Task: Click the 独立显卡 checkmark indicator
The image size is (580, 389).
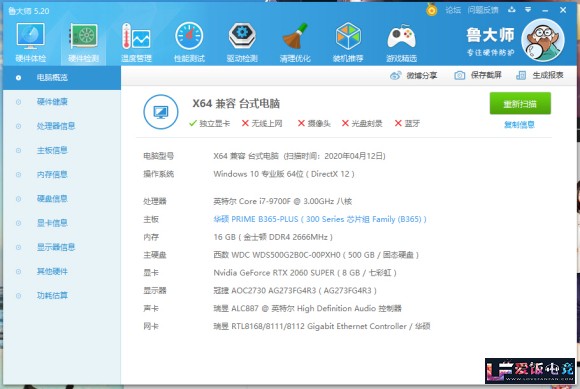Action: tap(209, 124)
